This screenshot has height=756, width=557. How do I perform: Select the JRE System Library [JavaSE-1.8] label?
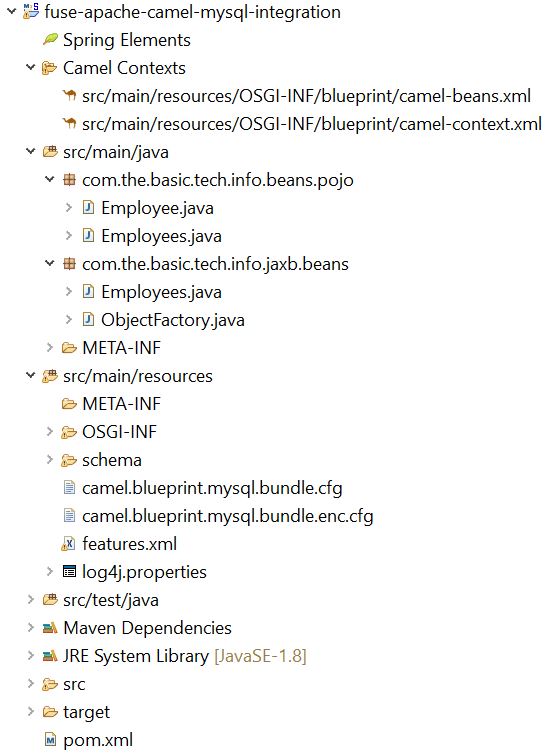[185, 656]
